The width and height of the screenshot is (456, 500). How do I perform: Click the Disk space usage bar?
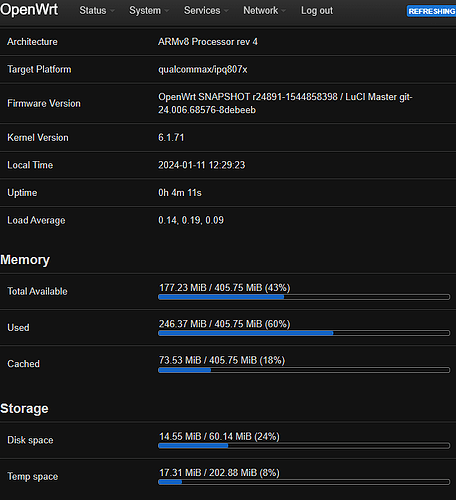coord(304,446)
